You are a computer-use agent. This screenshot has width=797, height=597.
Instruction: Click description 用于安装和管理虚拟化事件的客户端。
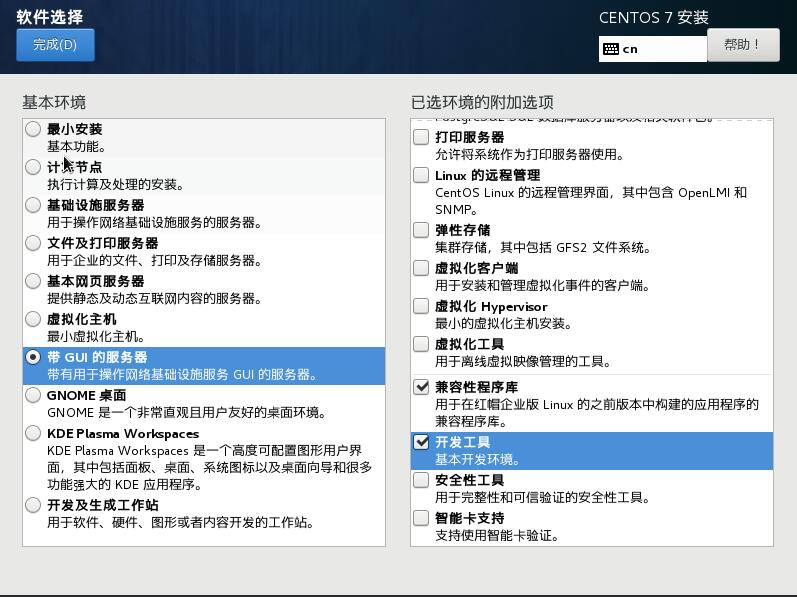542,285
